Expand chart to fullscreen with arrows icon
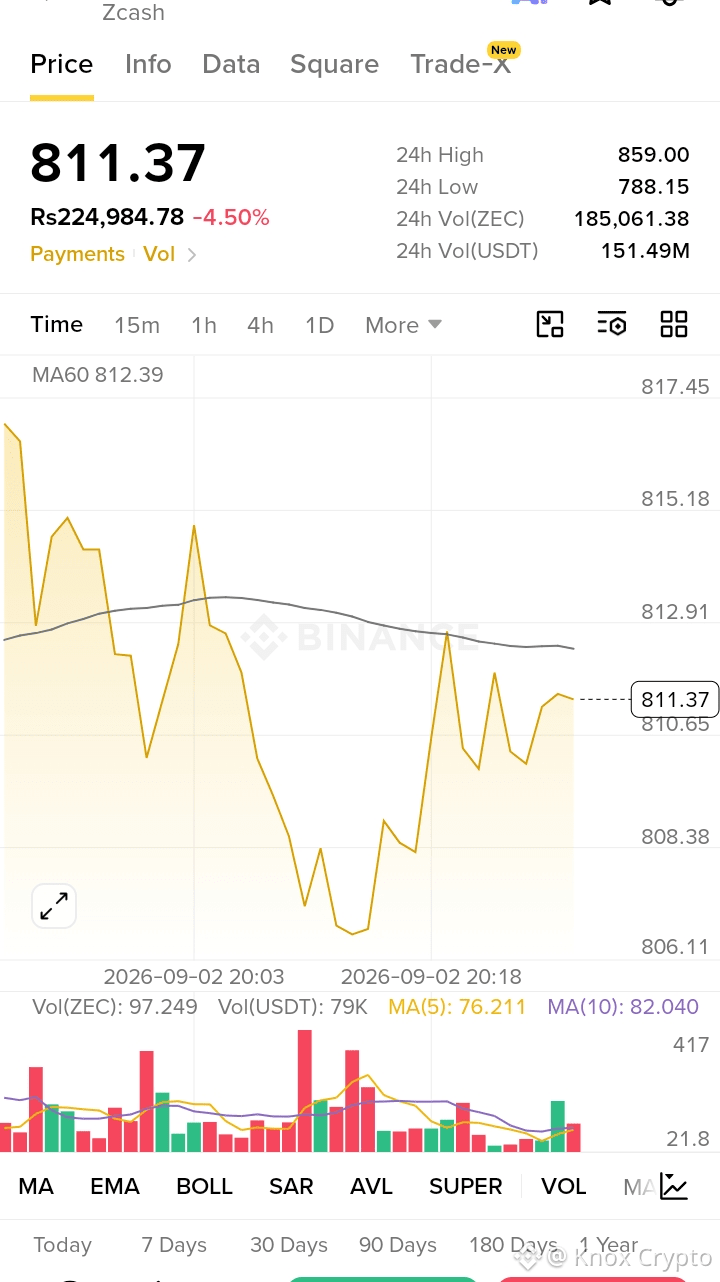The image size is (720, 1282). click(54, 906)
